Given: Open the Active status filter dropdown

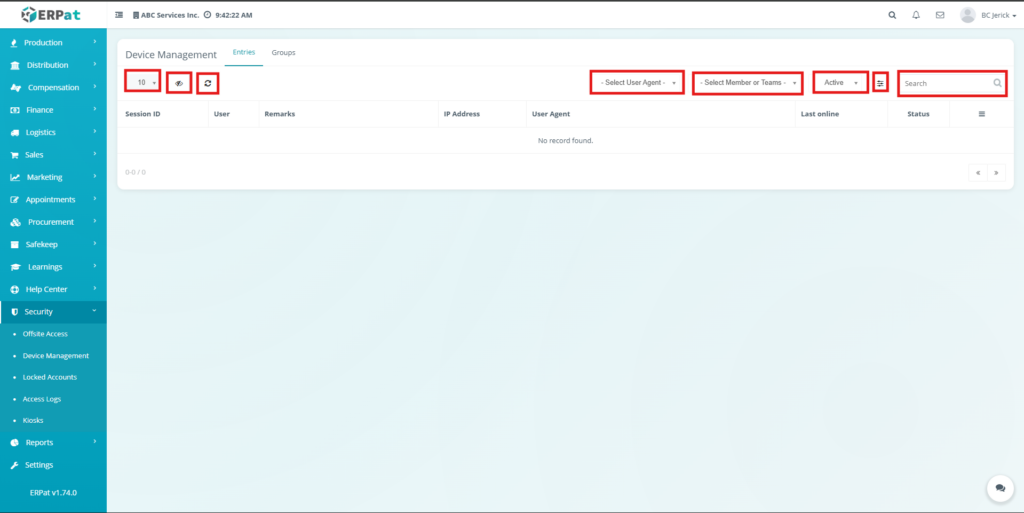Looking at the screenshot, I should (840, 82).
